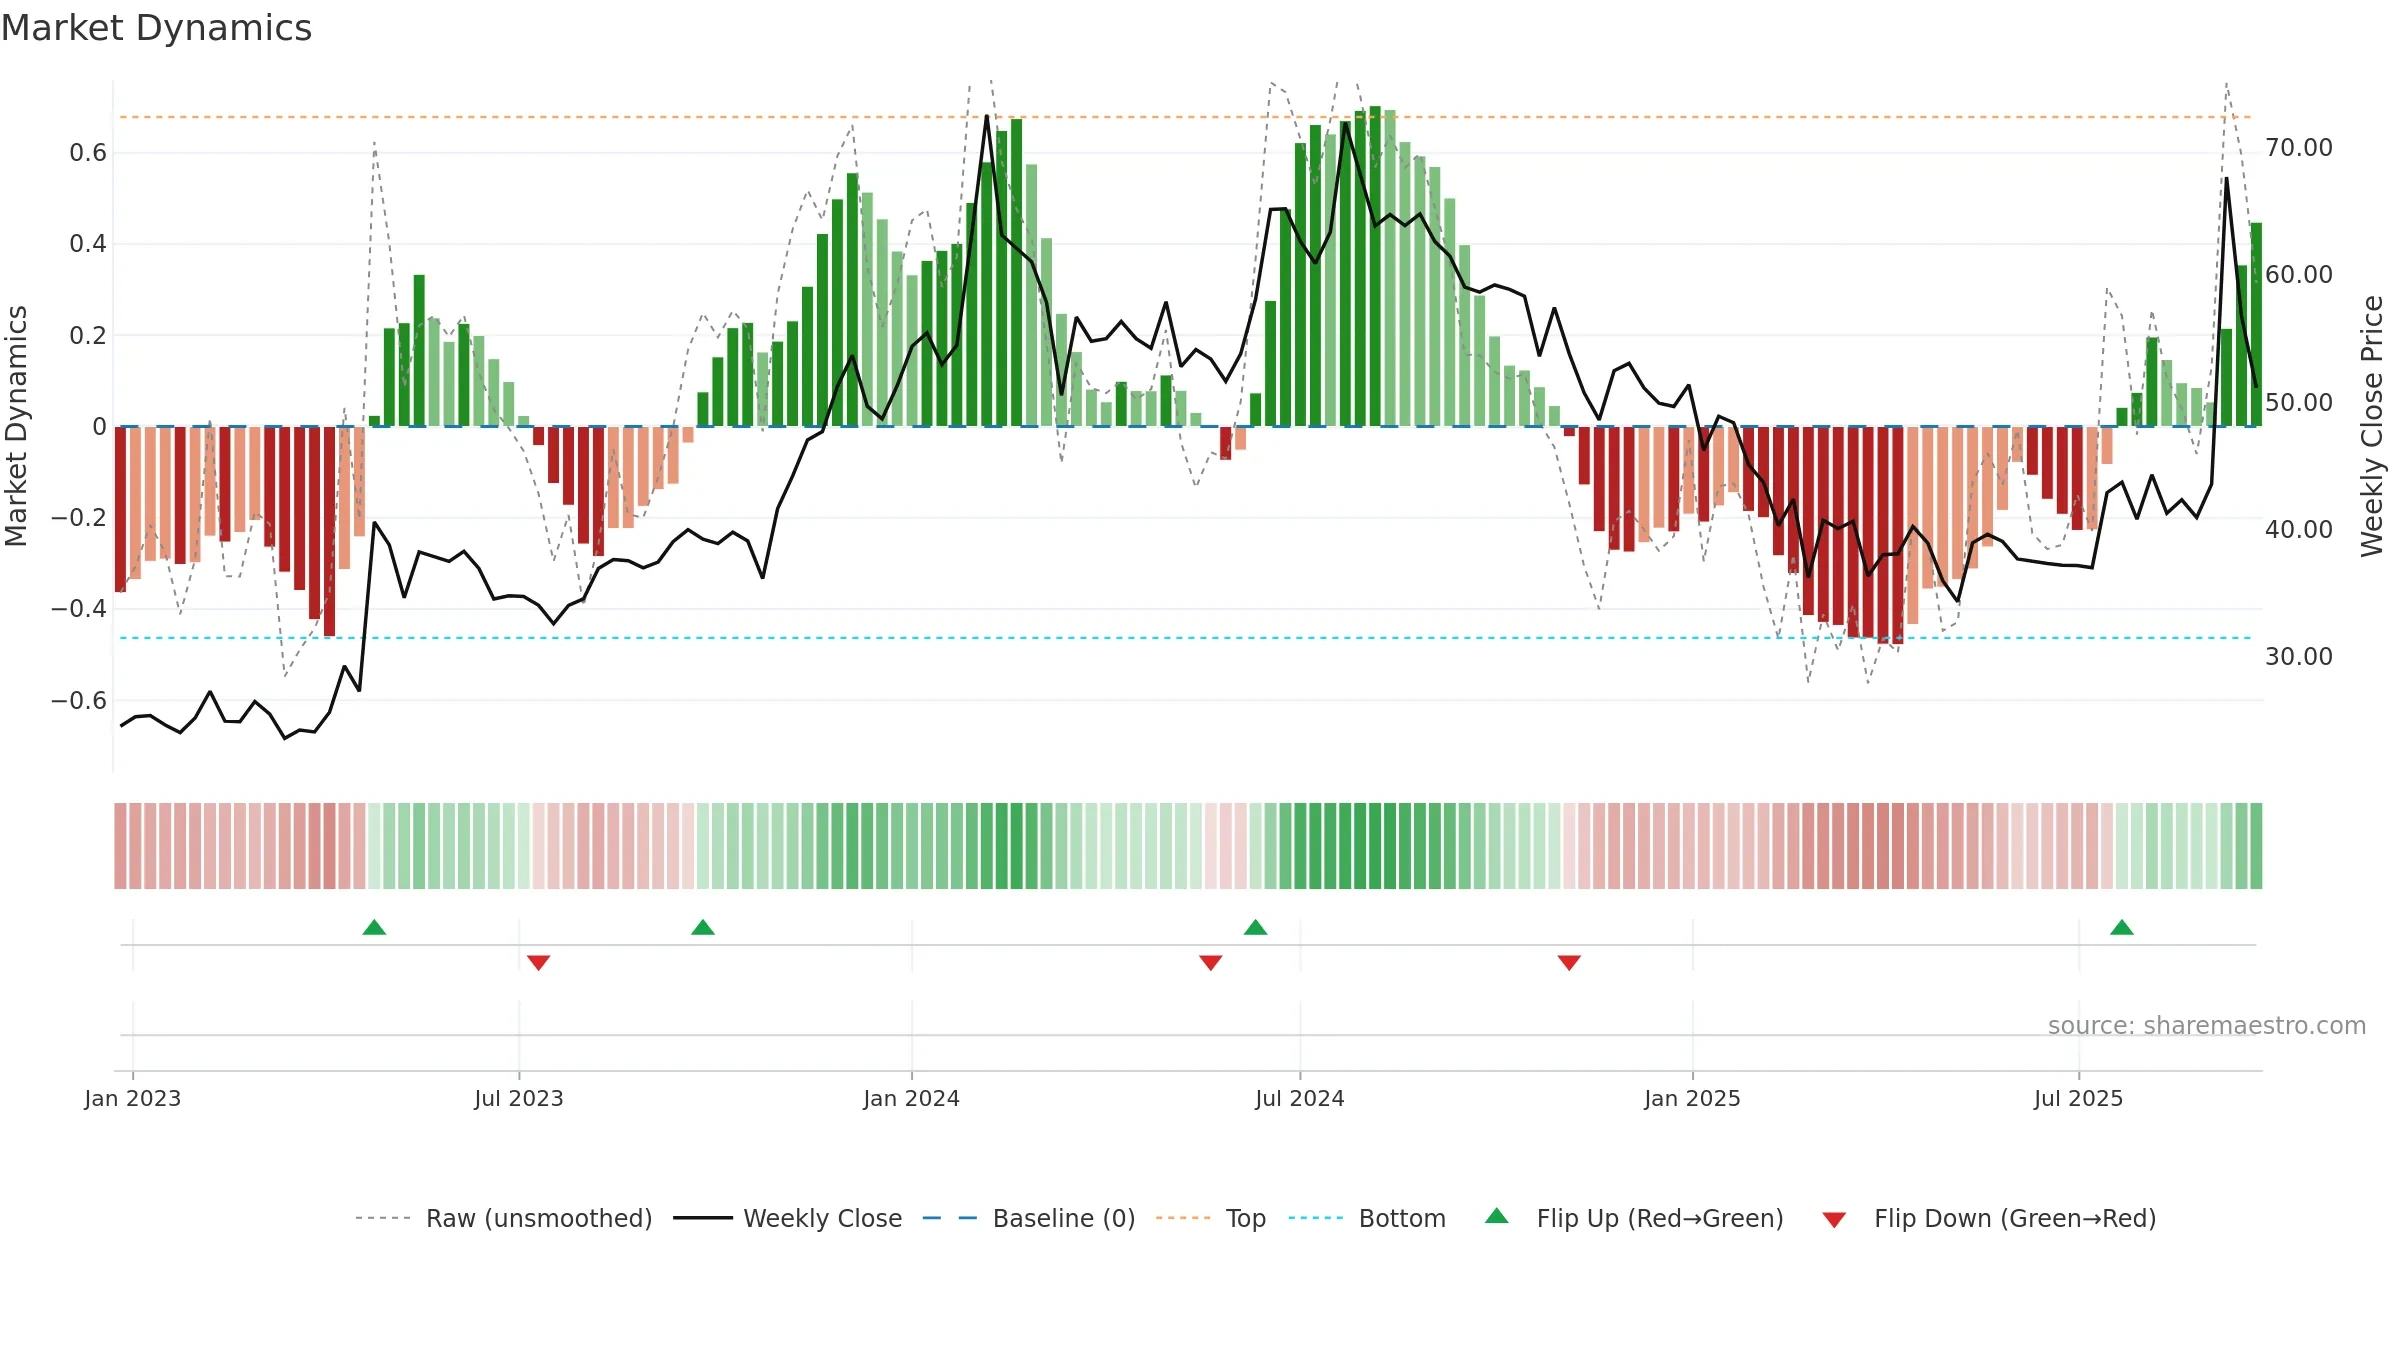Click the 70.00 price axis tick
2400x1350 pixels.
click(2299, 148)
